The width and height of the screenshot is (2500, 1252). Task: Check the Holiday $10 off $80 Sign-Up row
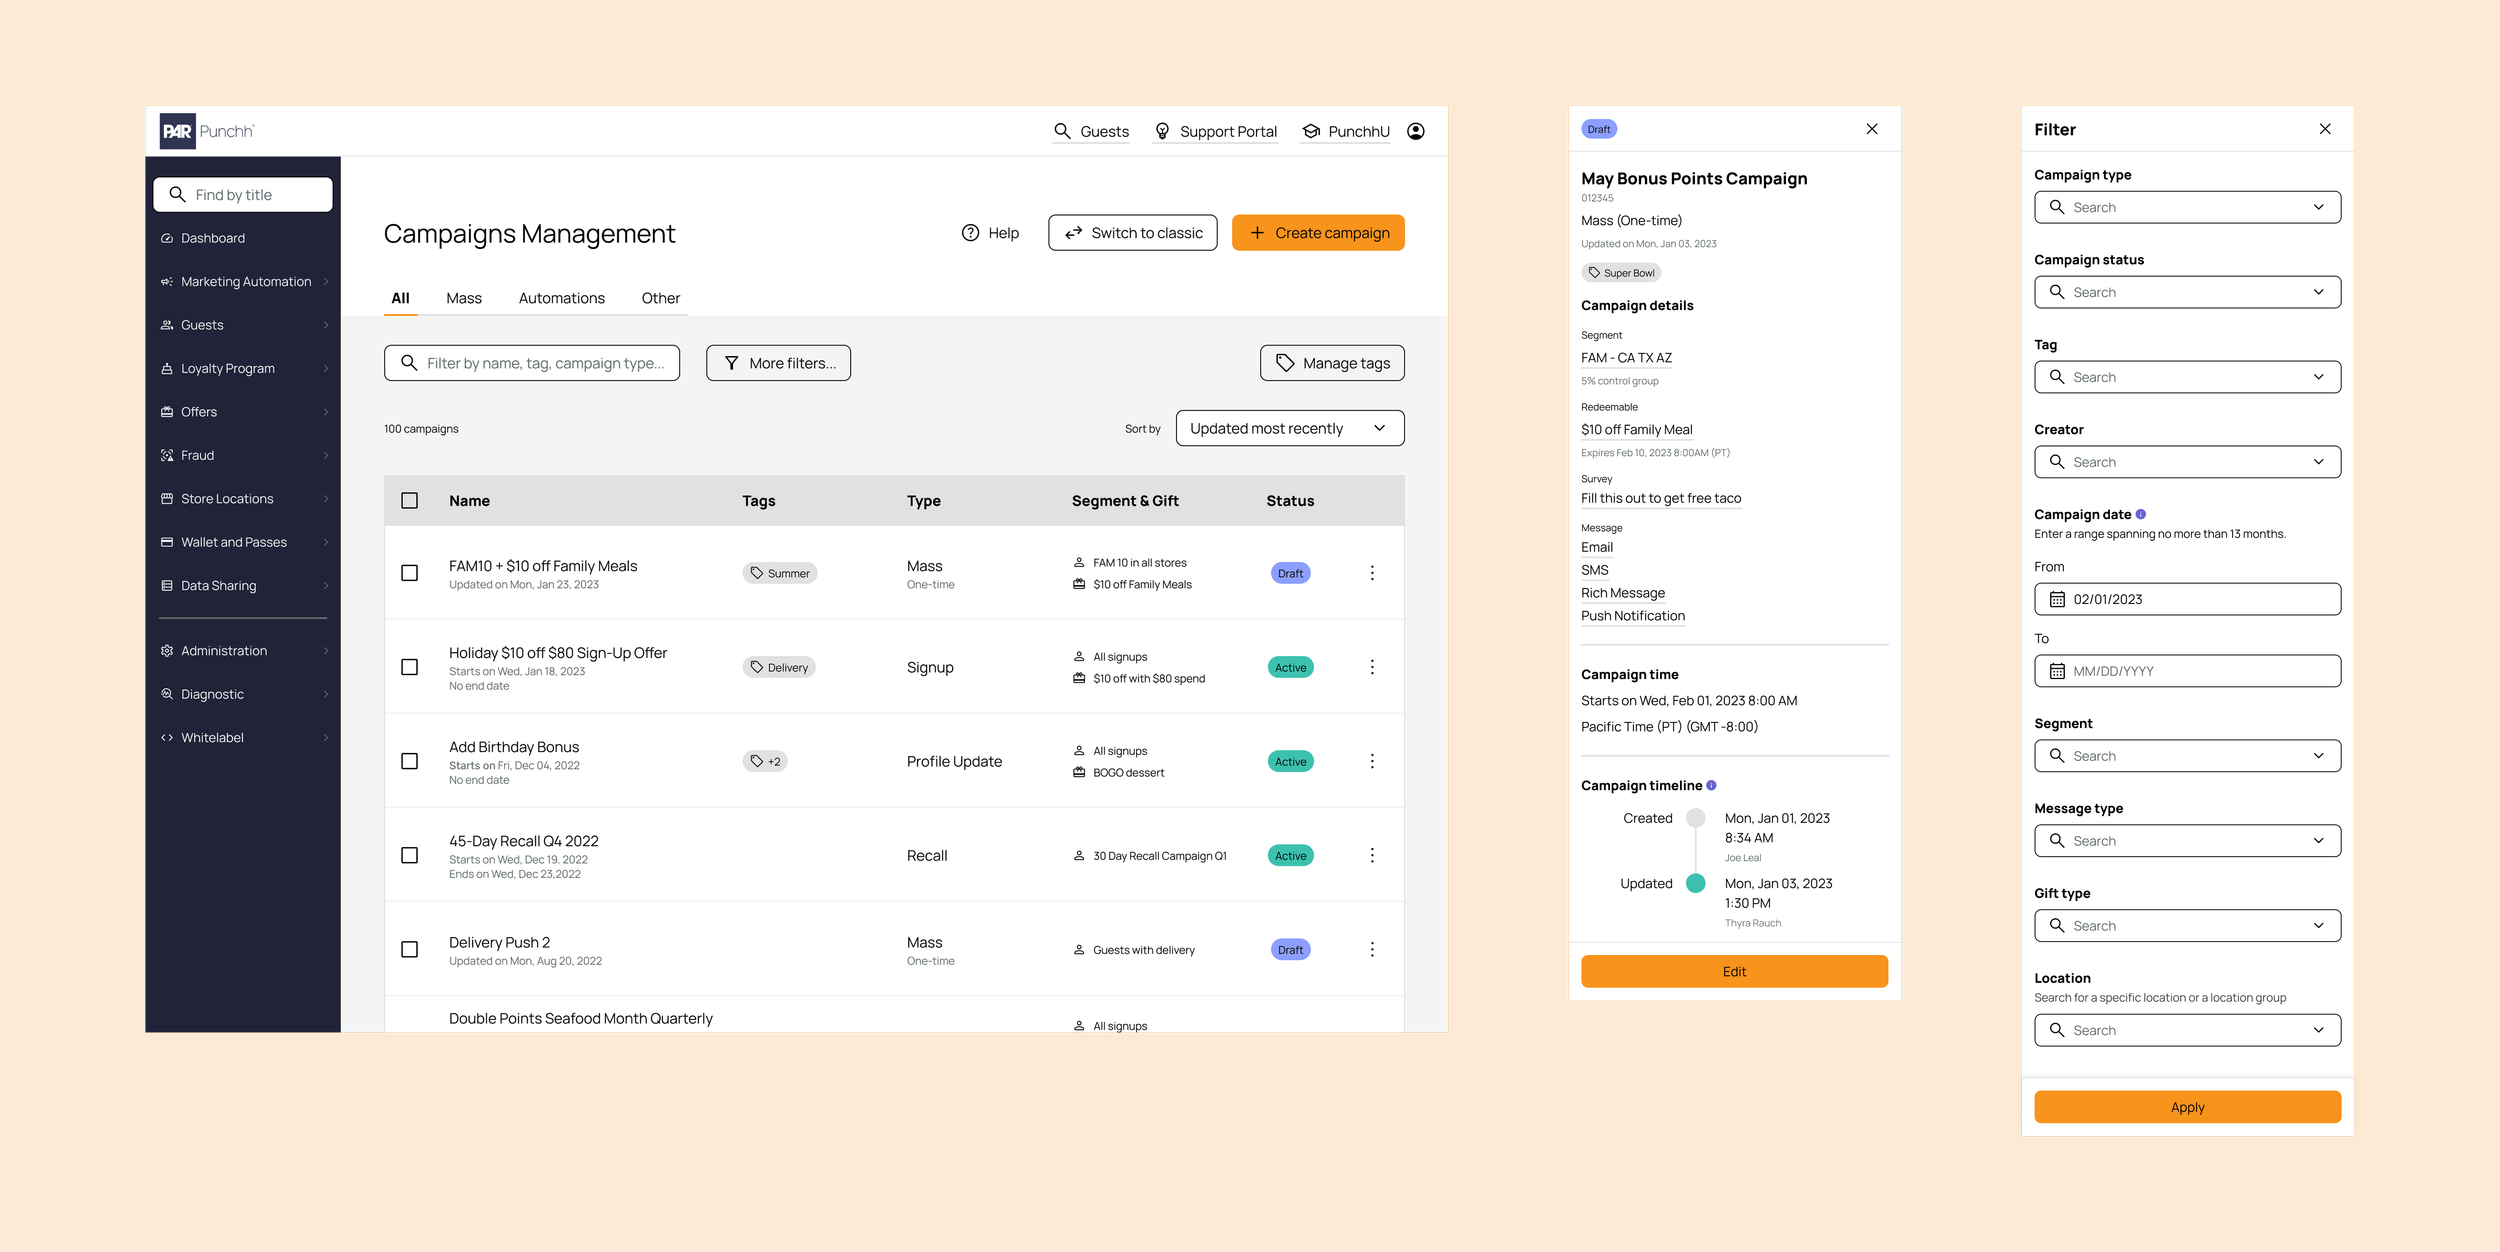pos(409,667)
